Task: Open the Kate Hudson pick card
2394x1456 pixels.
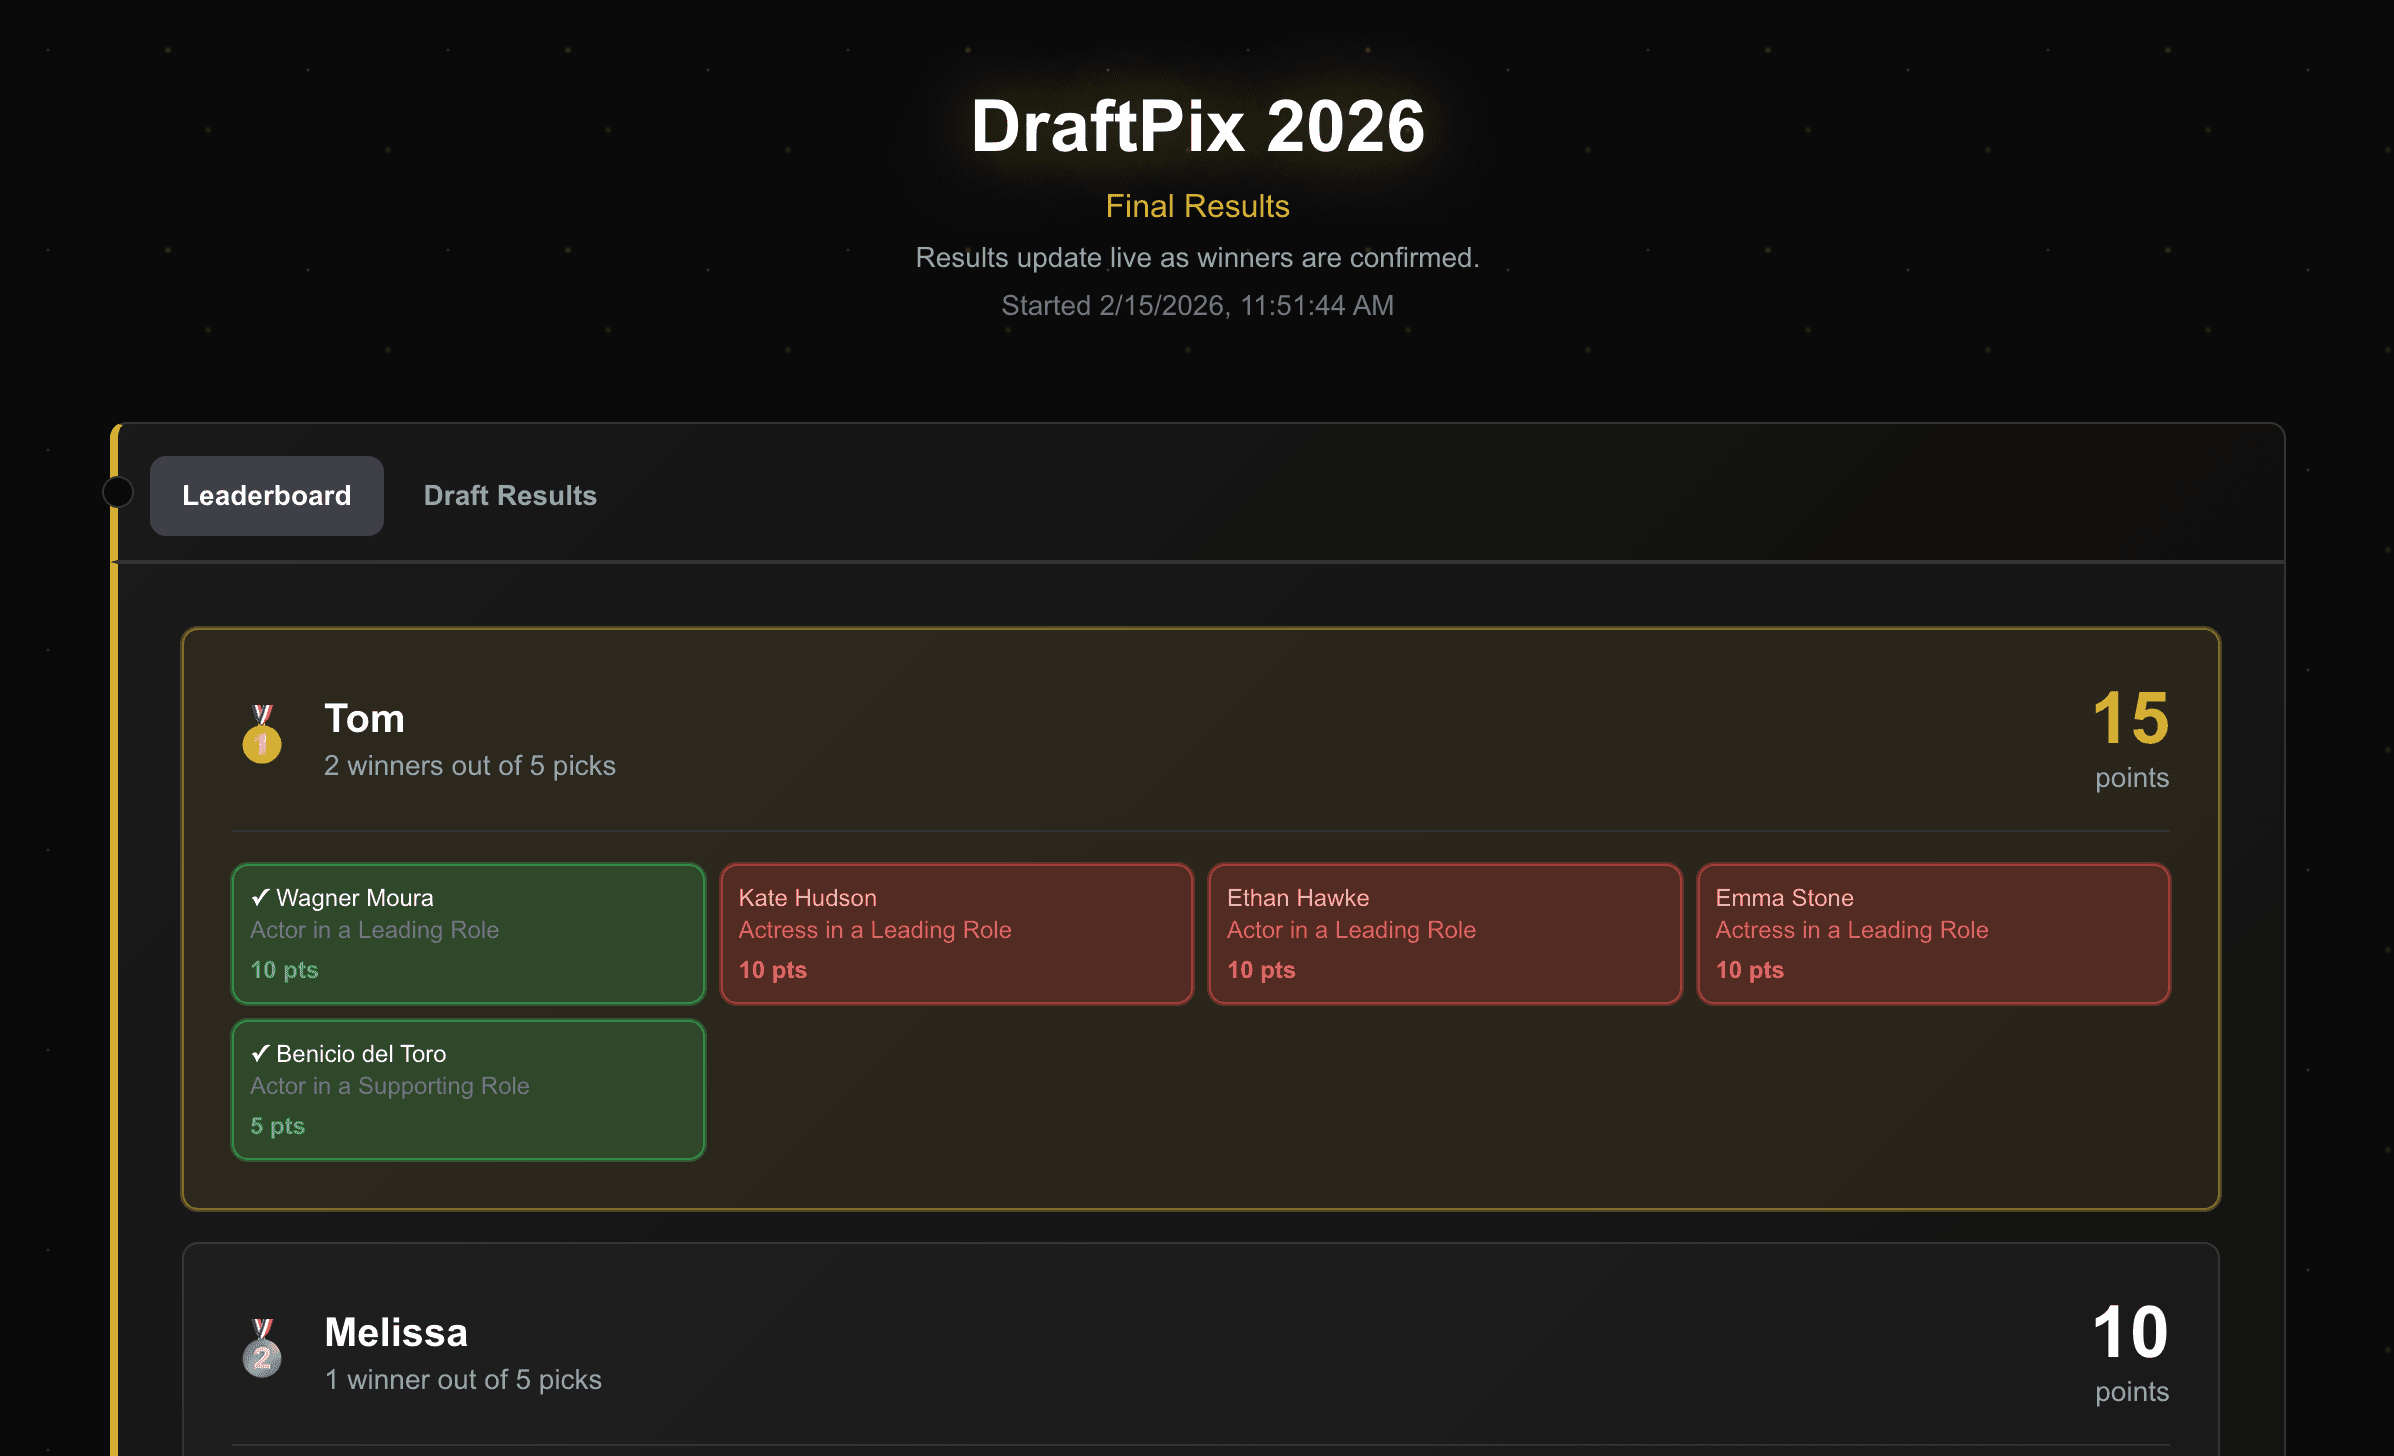Action: [955, 932]
